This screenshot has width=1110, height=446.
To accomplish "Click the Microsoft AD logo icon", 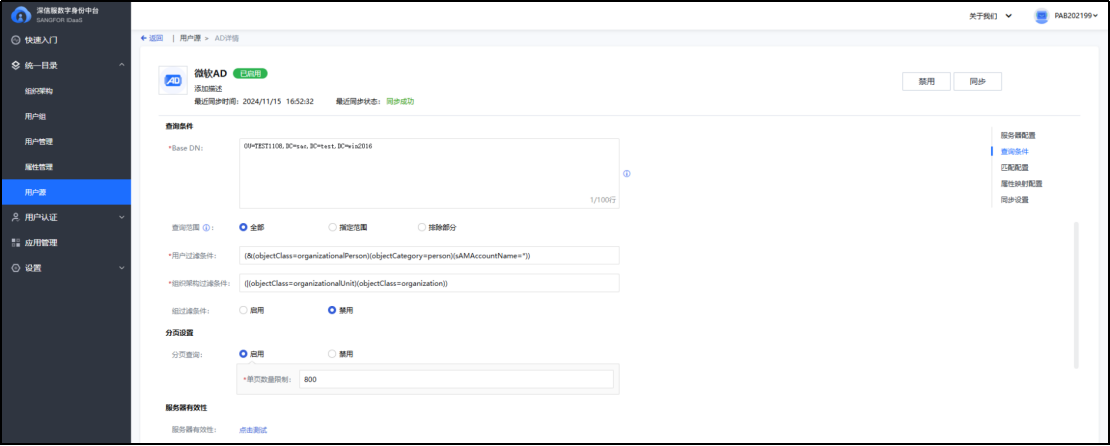I will coord(173,82).
